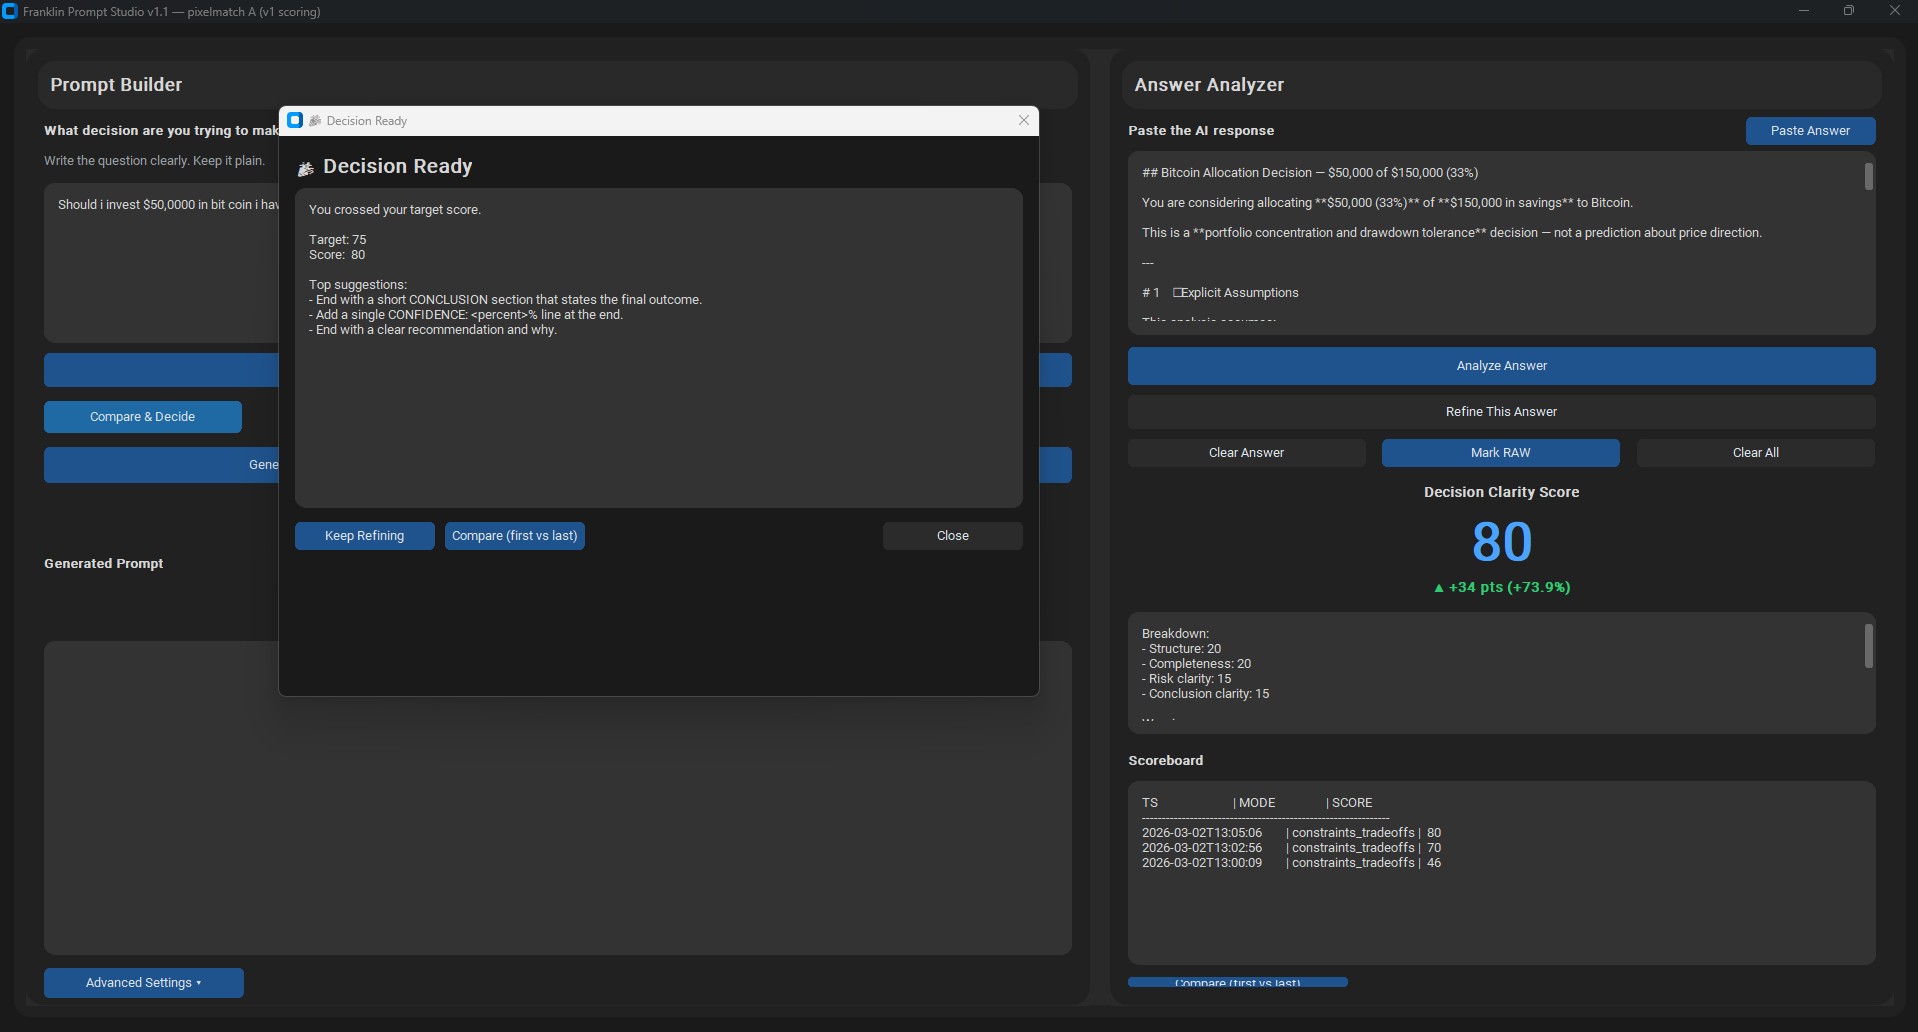This screenshot has width=1918, height=1032.
Task: Toggle the Mark RAW button
Action: [x=1499, y=453]
